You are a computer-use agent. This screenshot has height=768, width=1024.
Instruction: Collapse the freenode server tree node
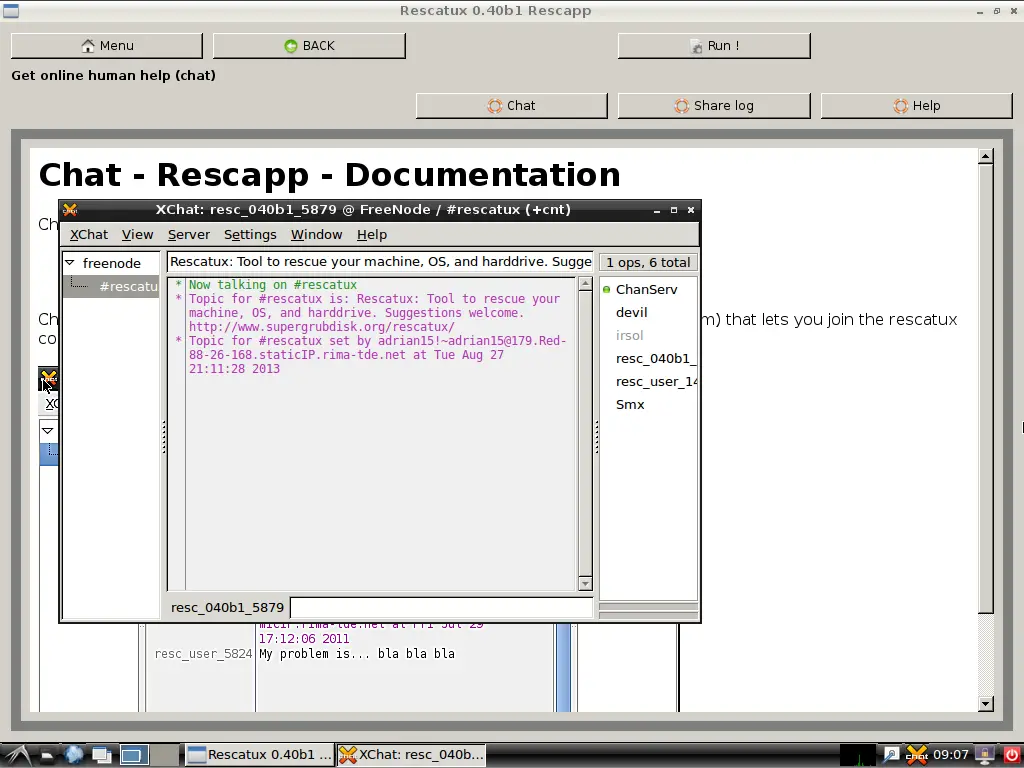(70, 263)
